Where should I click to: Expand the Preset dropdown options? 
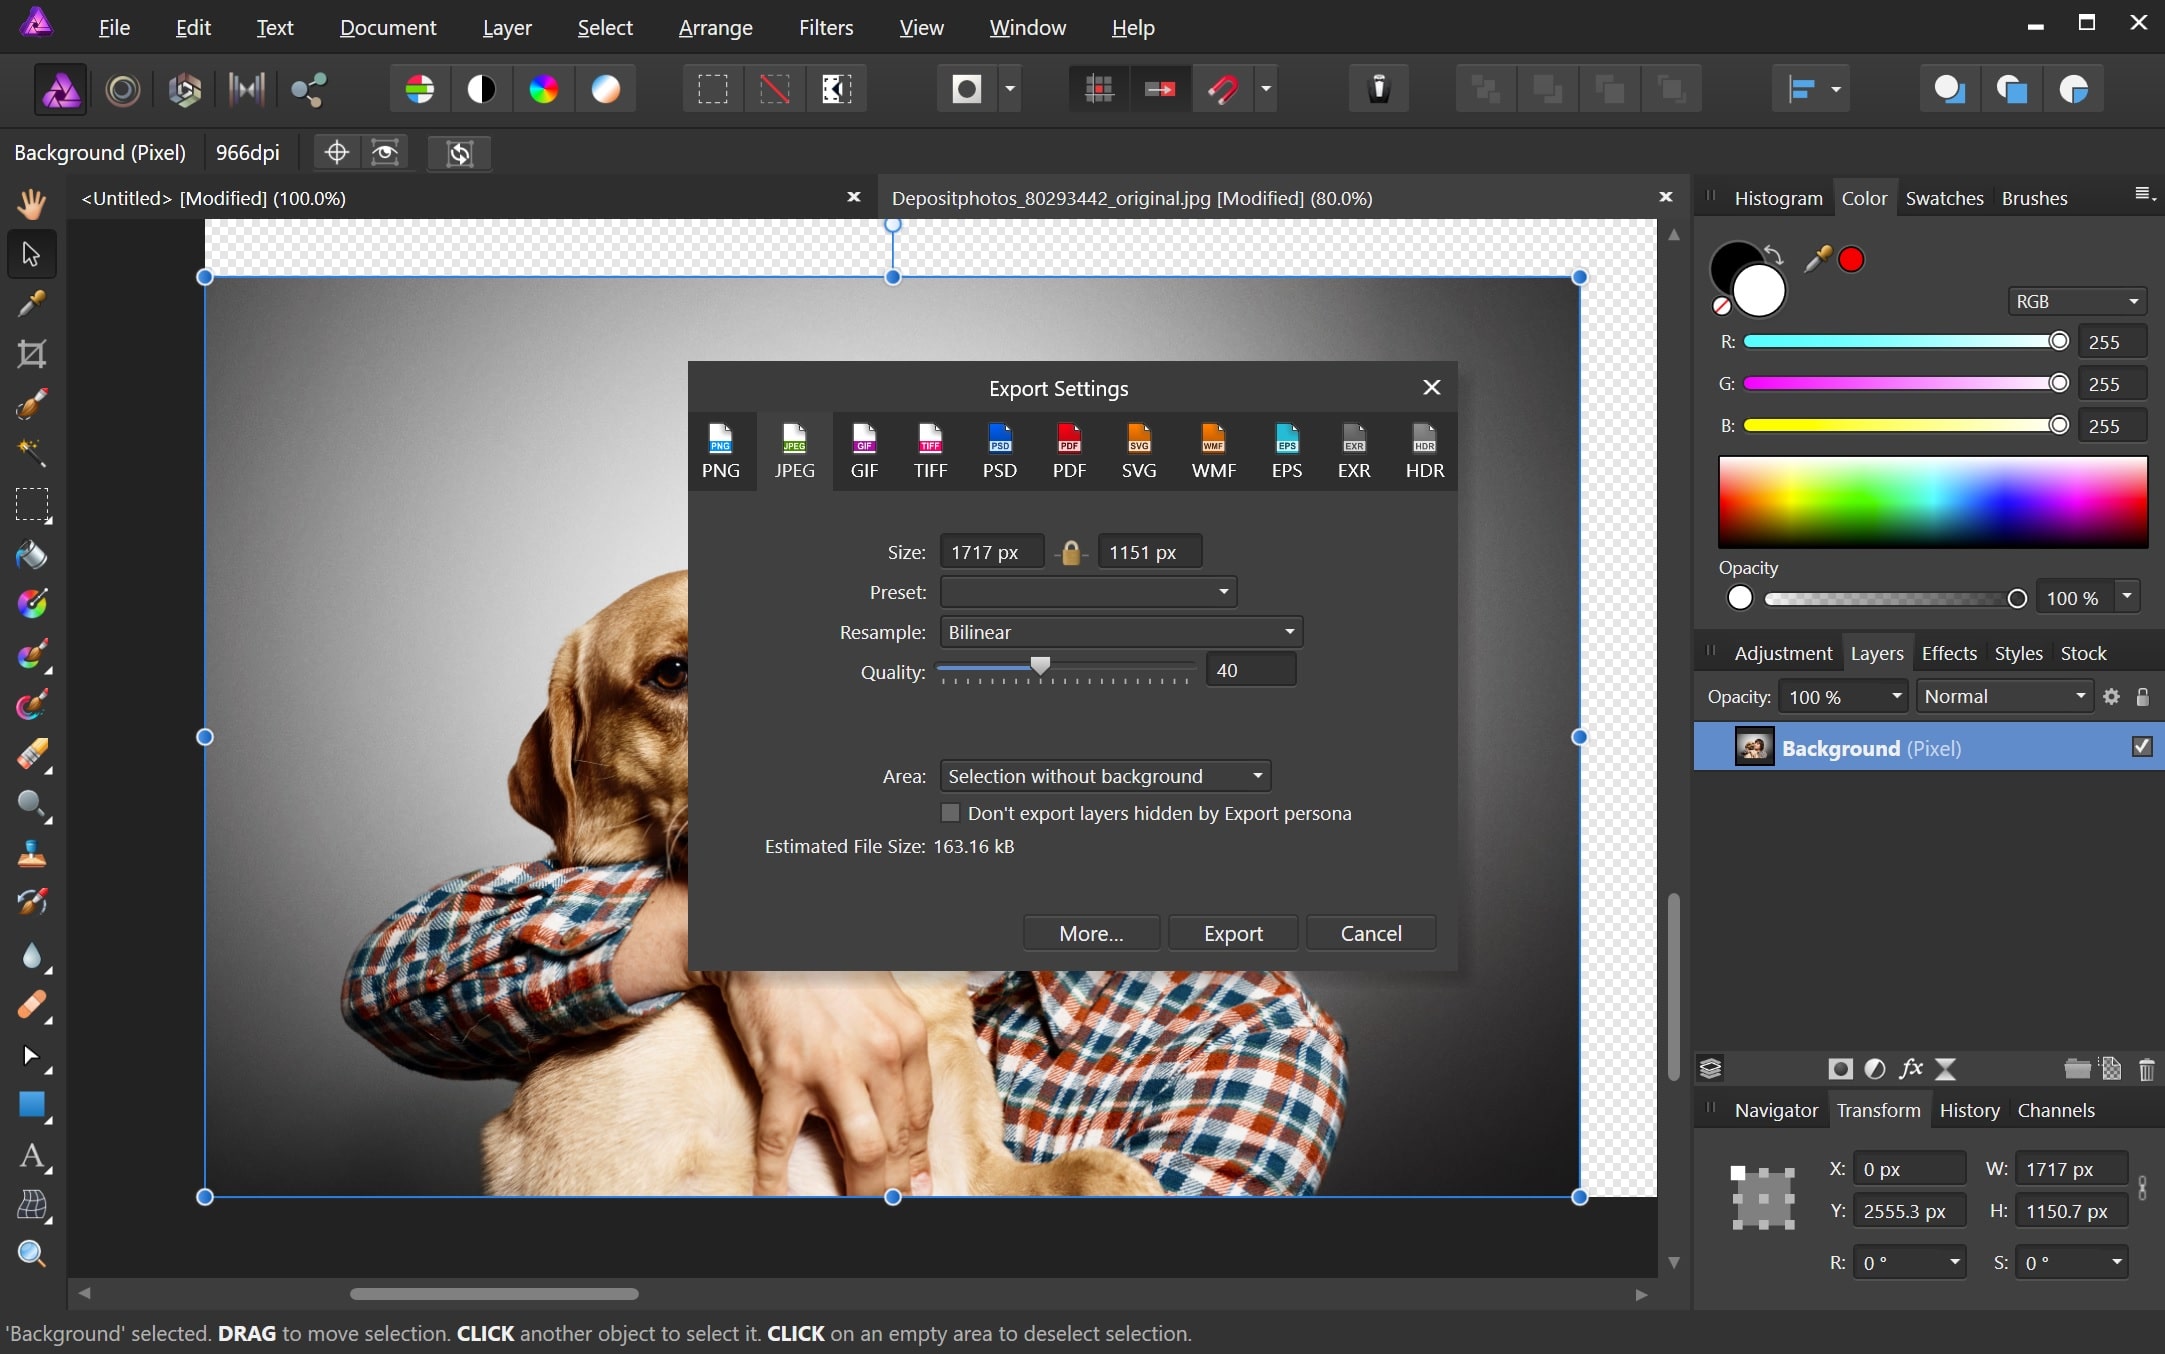(x=1221, y=591)
